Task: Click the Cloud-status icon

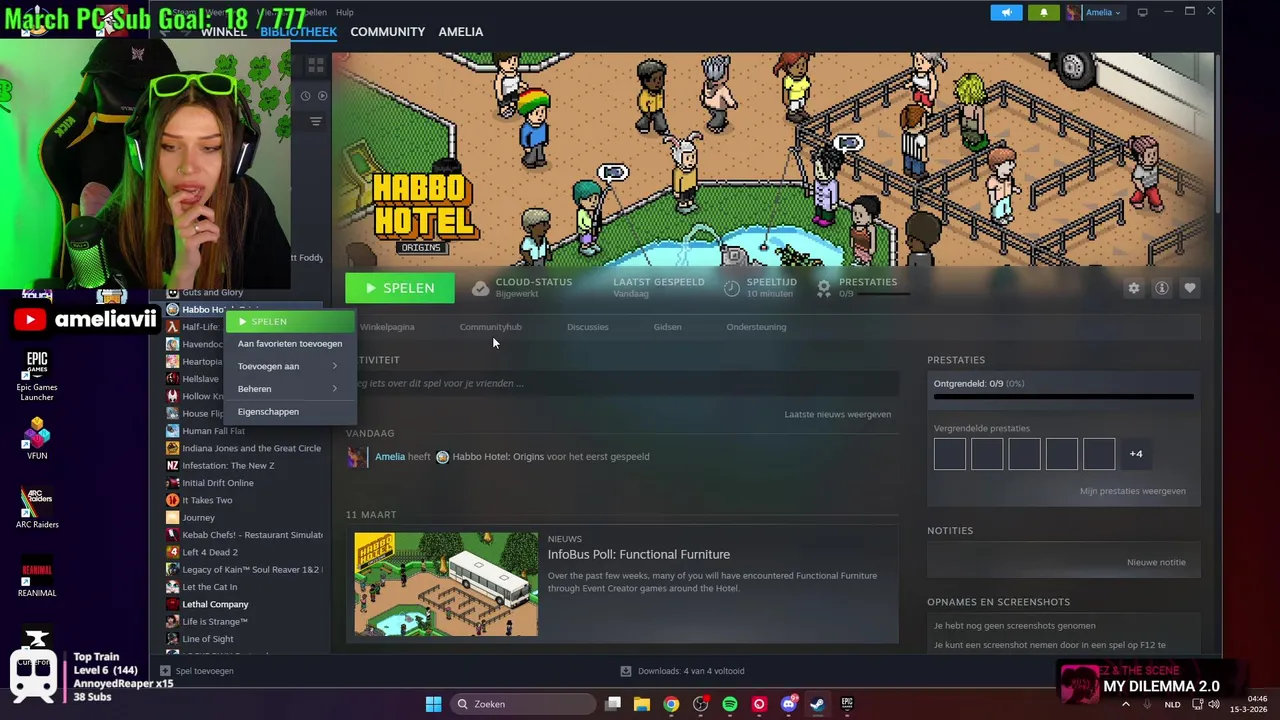Action: pos(480,288)
